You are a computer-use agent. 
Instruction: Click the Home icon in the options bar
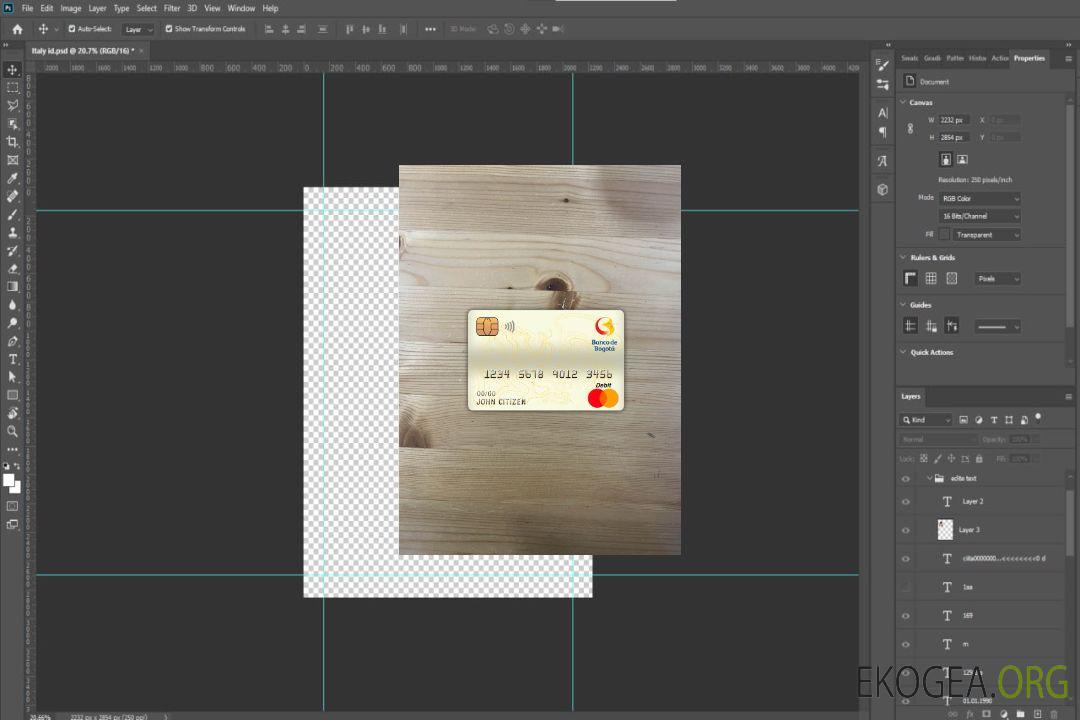[17, 29]
